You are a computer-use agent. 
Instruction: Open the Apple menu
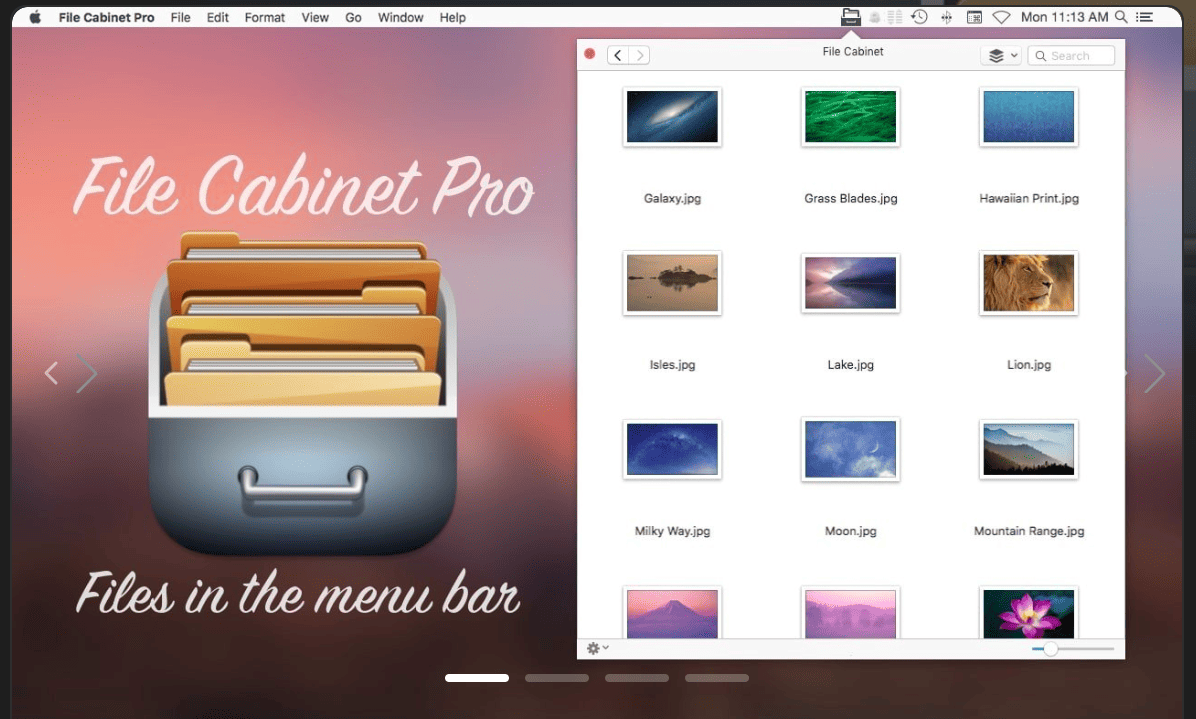[x=35, y=17]
